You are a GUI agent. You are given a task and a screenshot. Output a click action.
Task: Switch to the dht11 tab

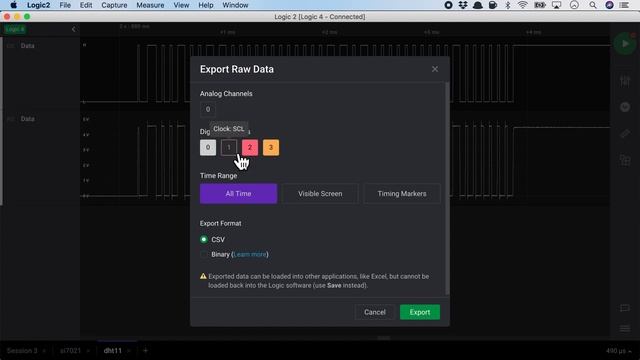(x=113, y=351)
